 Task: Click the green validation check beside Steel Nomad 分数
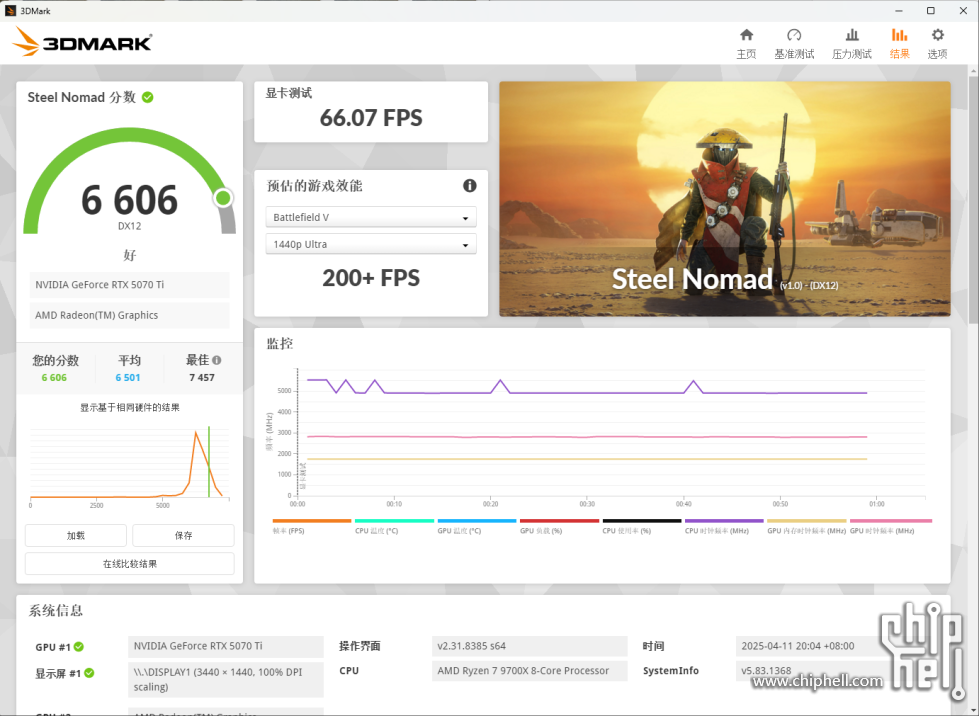tap(148, 97)
